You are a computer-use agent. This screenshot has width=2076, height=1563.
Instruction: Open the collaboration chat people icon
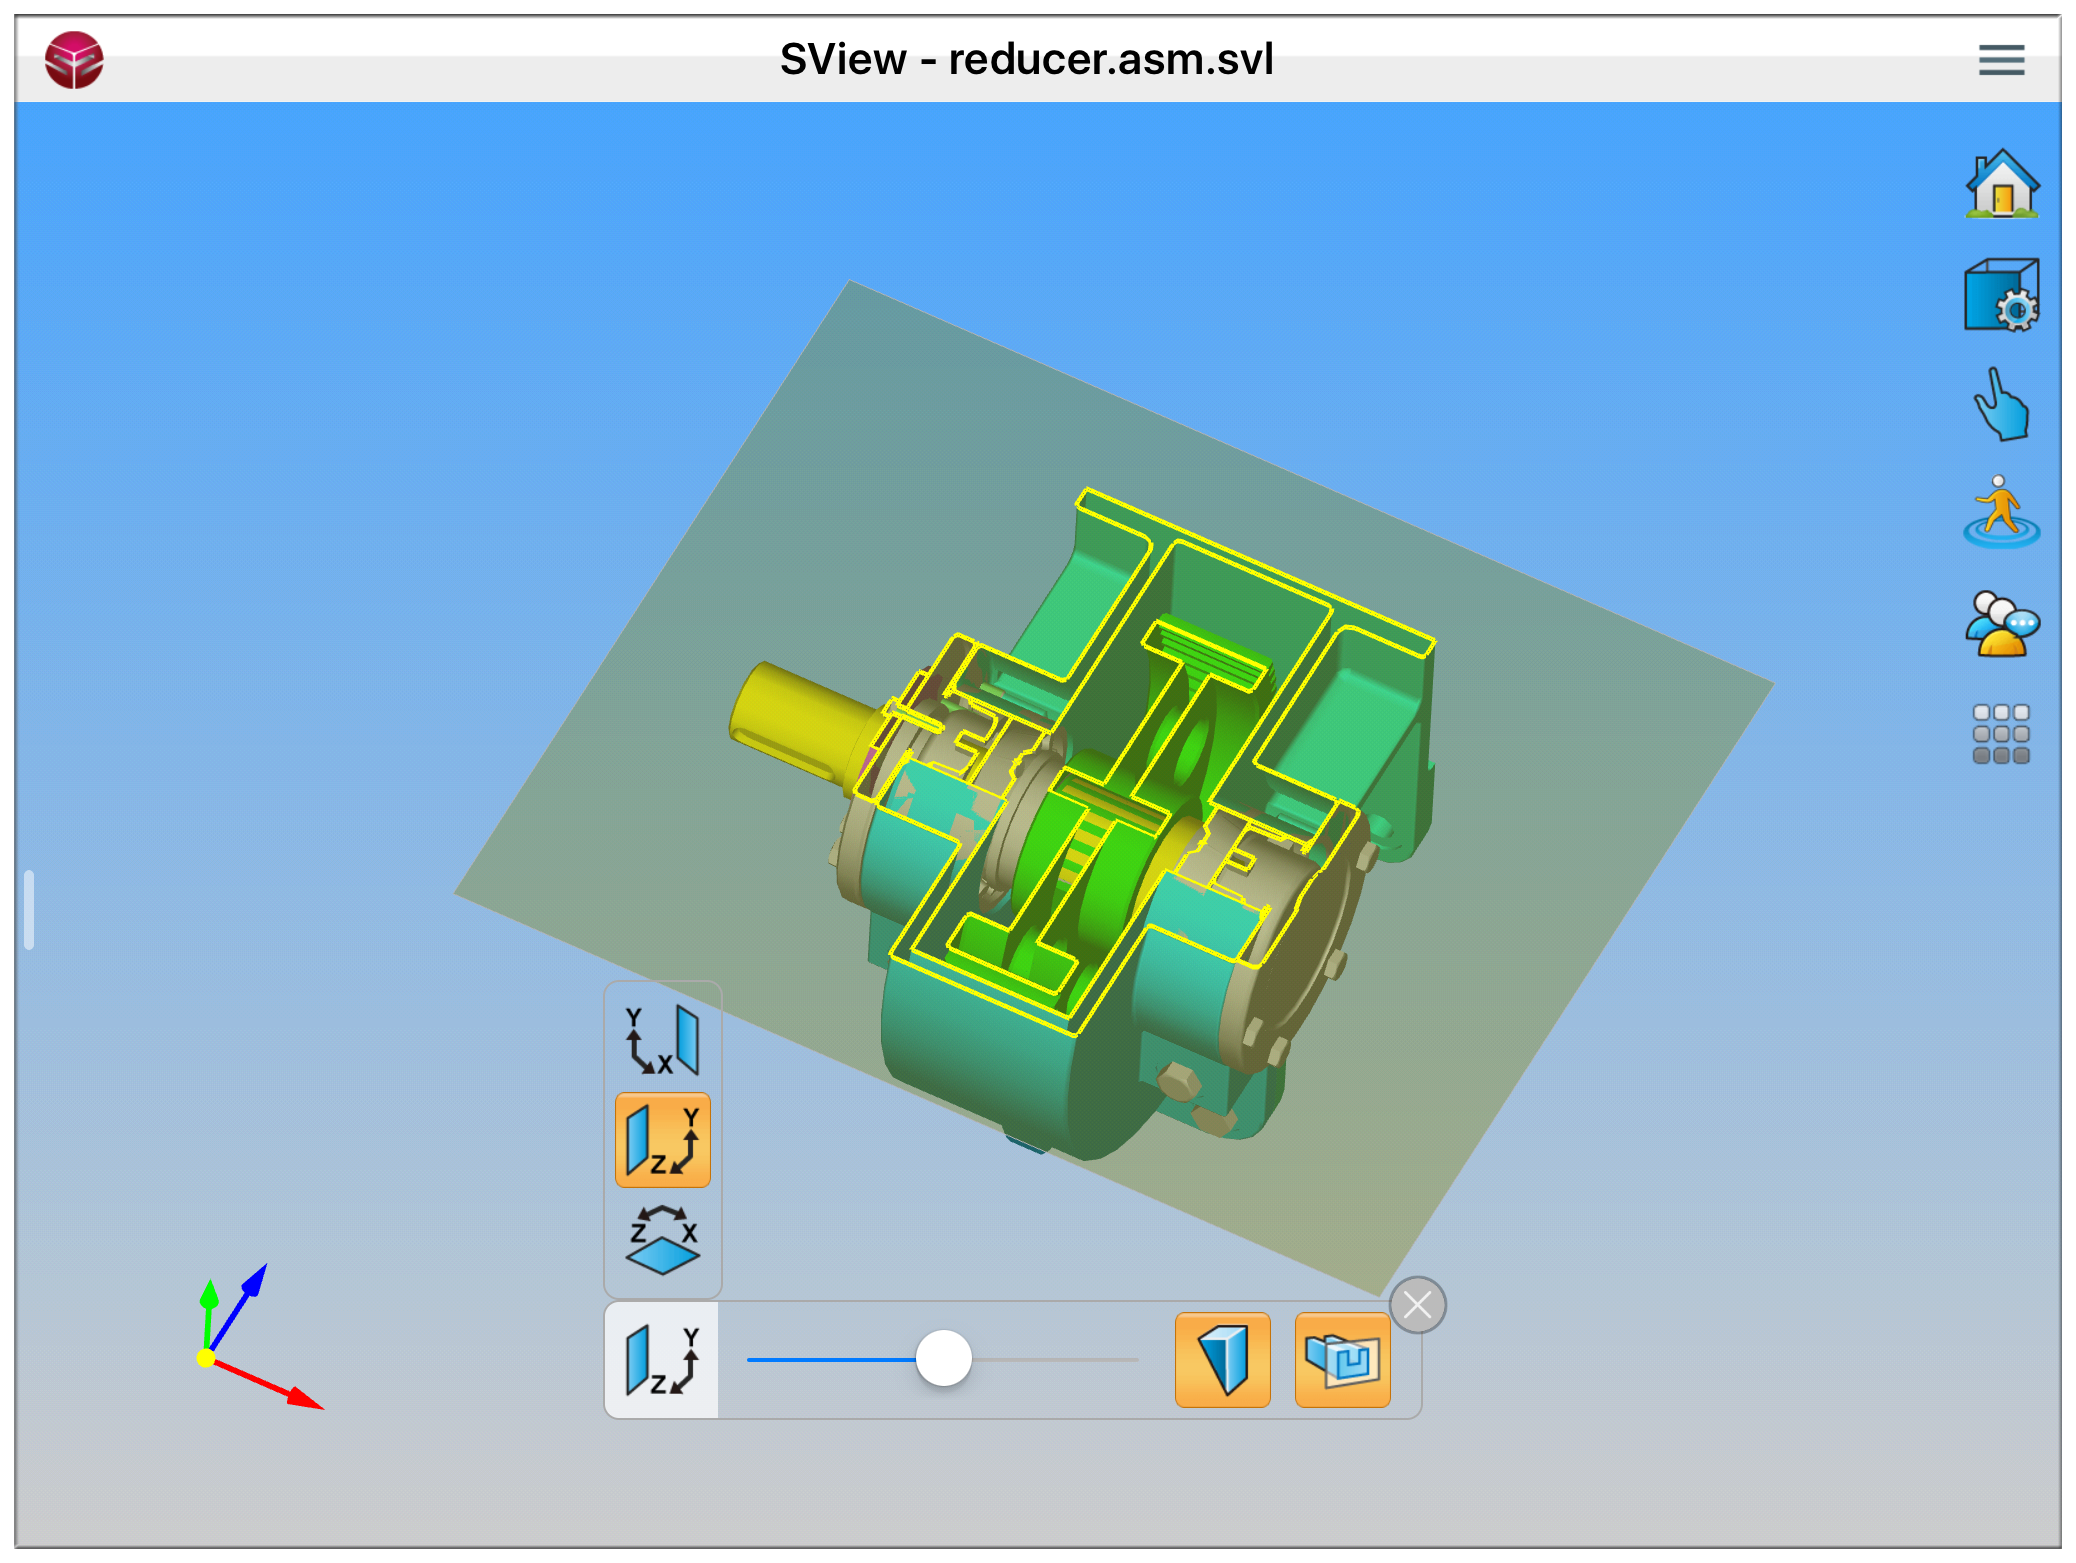pos(2001,624)
